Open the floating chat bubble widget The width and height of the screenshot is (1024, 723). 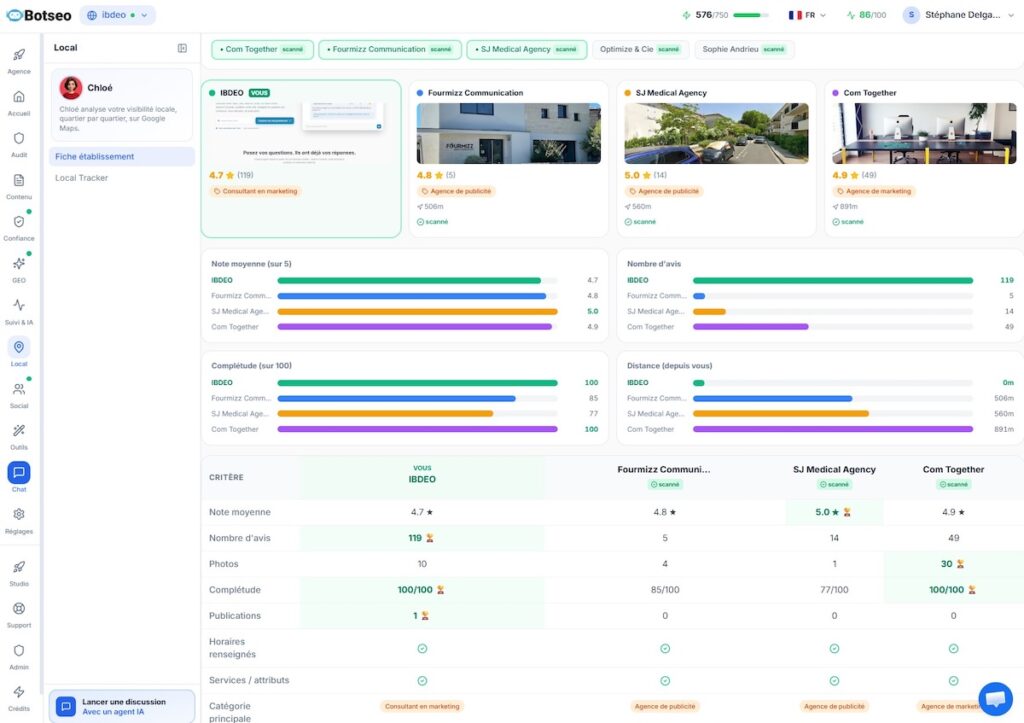[995, 699]
